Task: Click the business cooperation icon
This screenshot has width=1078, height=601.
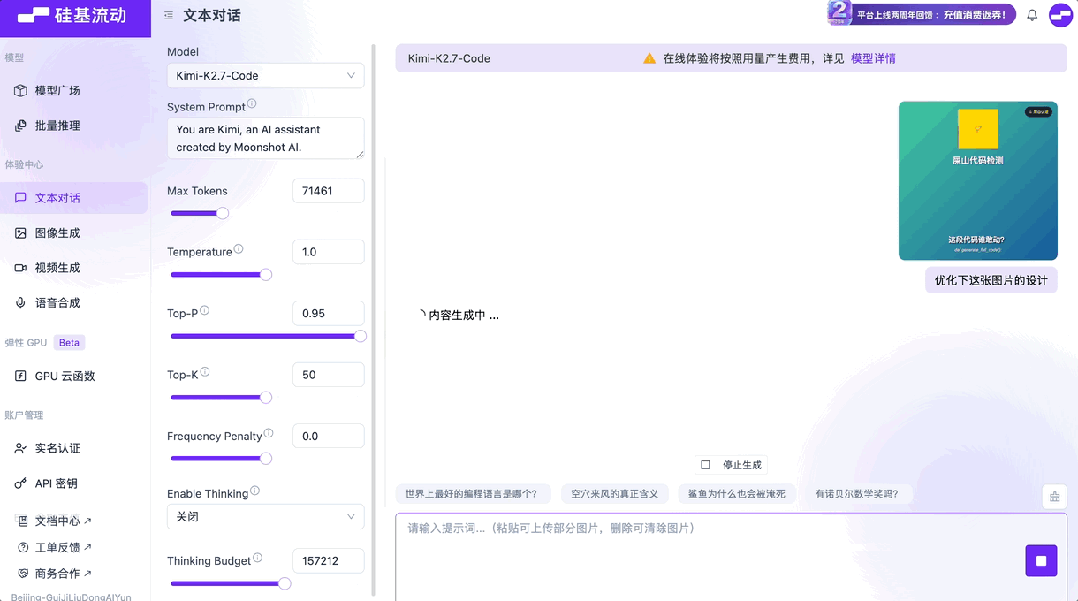Action: [x=23, y=573]
